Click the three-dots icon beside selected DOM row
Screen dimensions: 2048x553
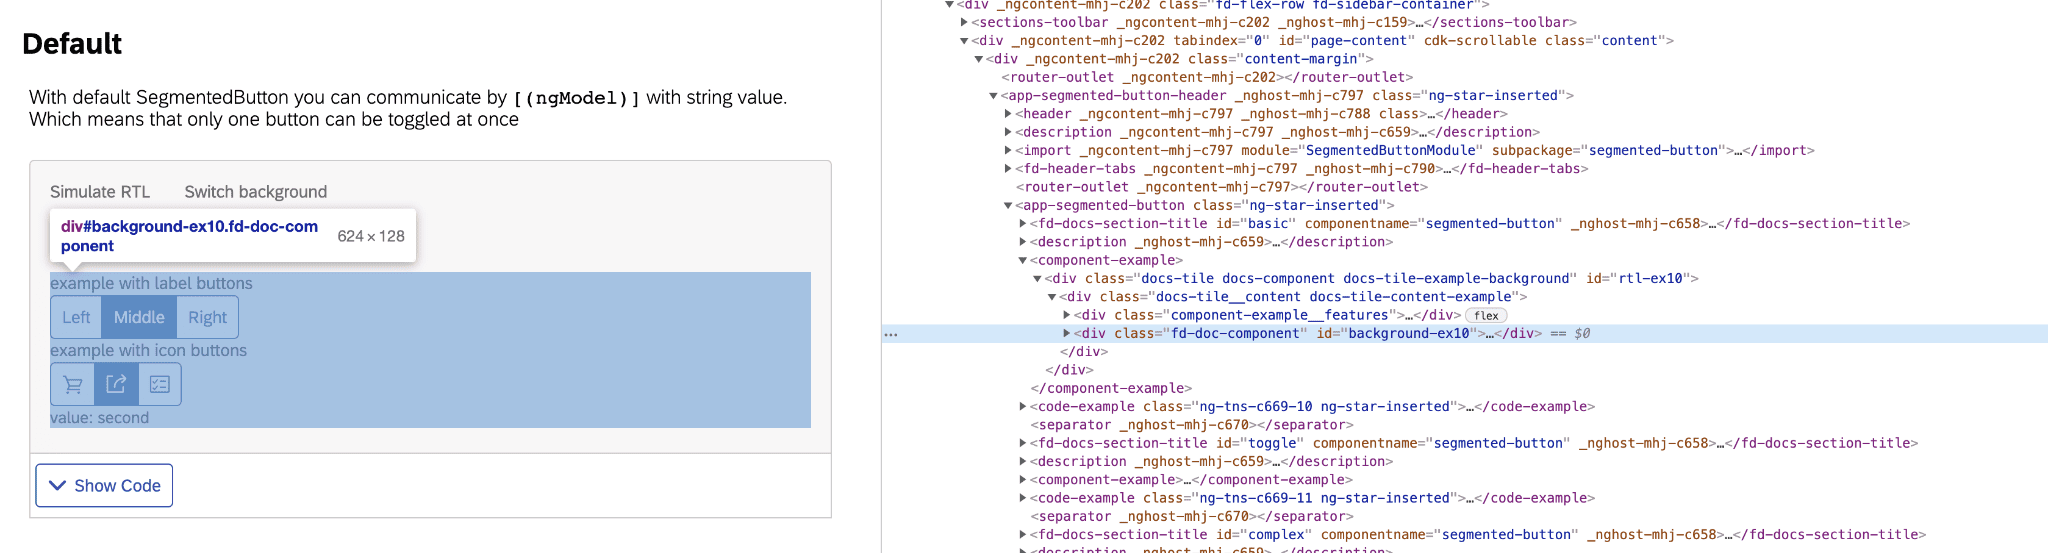(x=891, y=334)
